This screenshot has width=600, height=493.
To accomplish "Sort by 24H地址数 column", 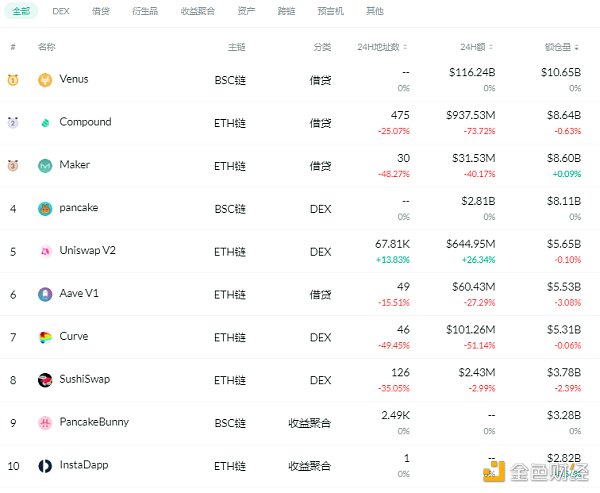I will 382,47.
